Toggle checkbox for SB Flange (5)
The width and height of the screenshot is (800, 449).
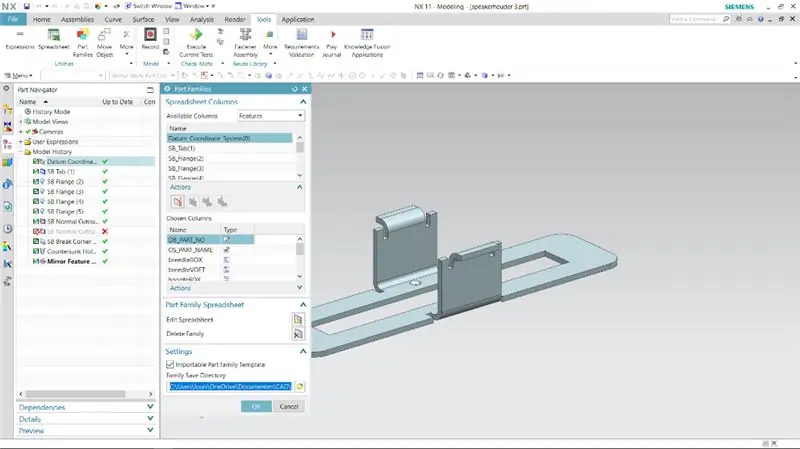[x=36, y=211]
